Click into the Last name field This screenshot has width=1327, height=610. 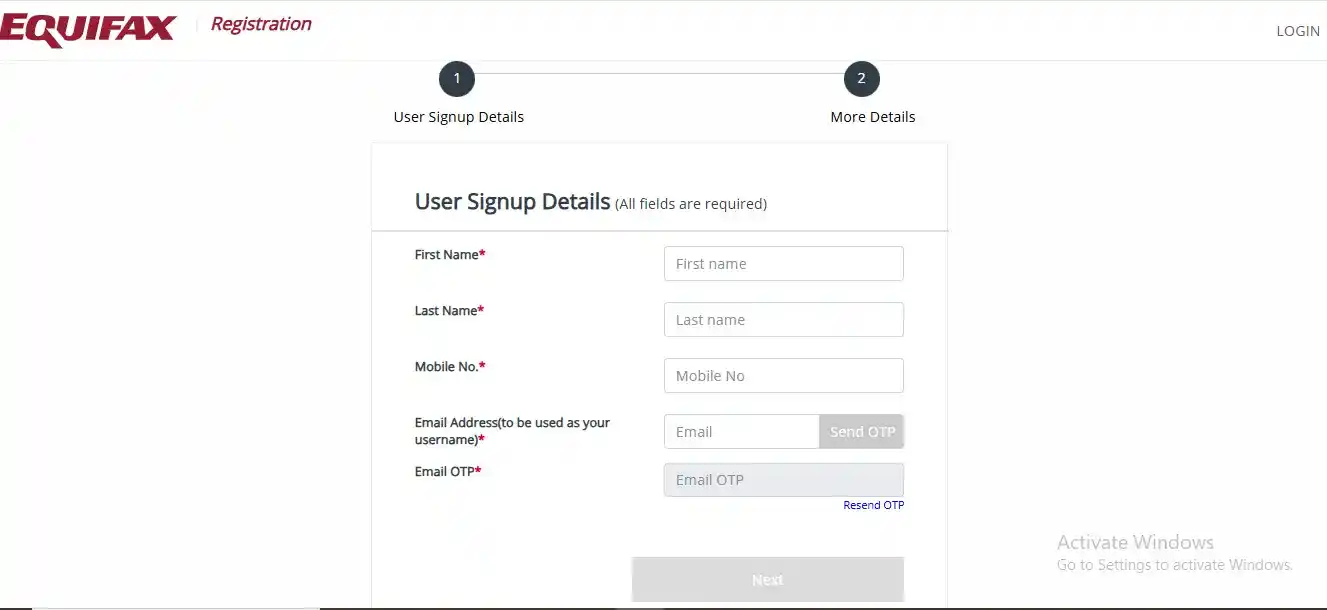(x=783, y=320)
